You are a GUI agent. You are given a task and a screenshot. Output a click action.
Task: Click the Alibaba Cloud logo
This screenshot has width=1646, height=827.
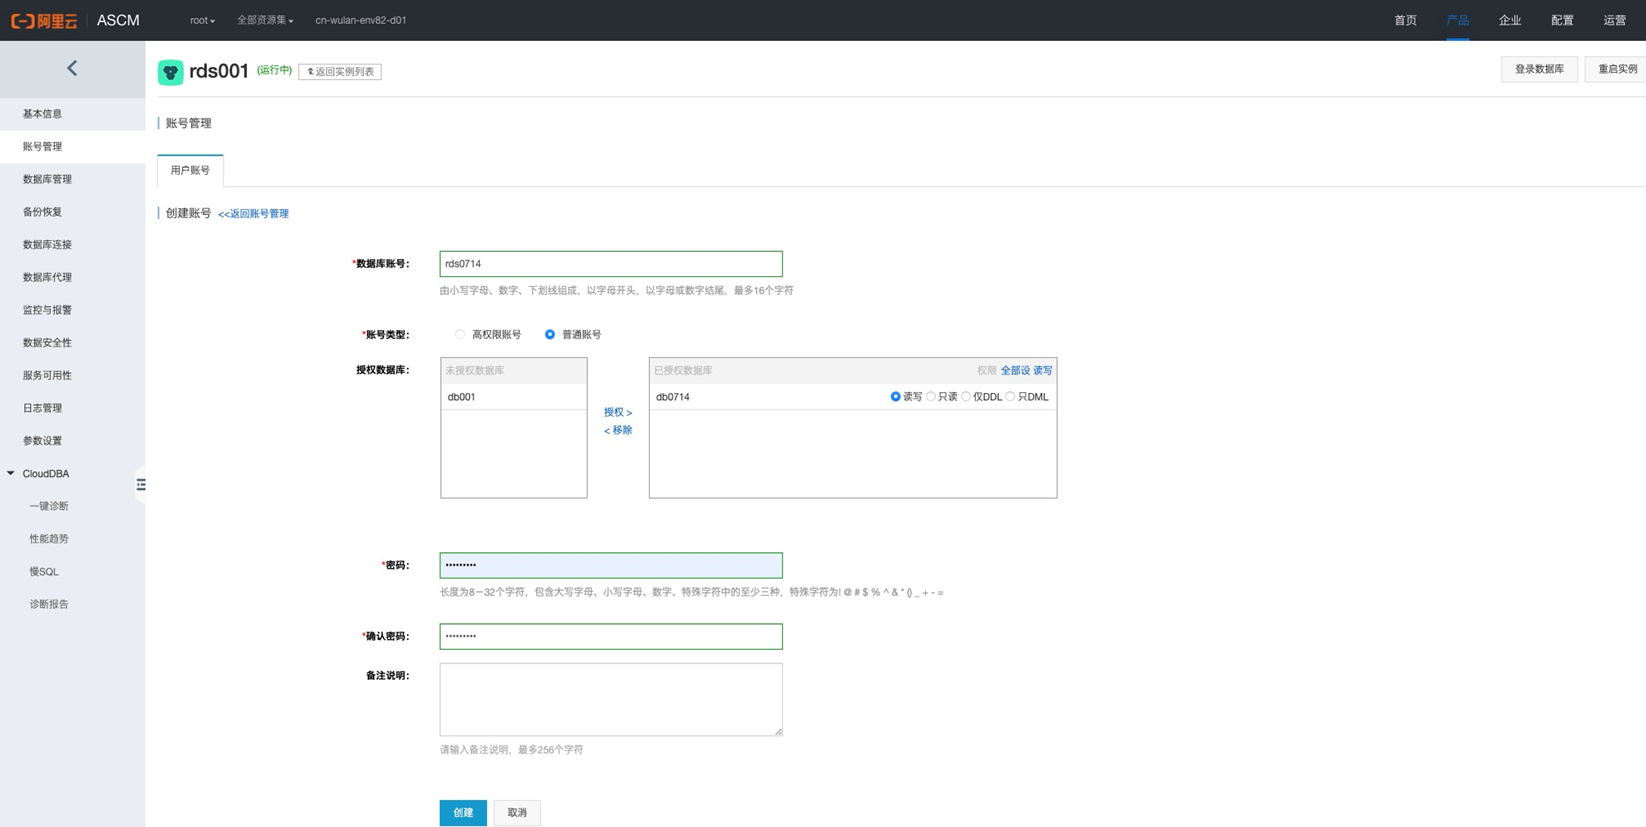[44, 20]
